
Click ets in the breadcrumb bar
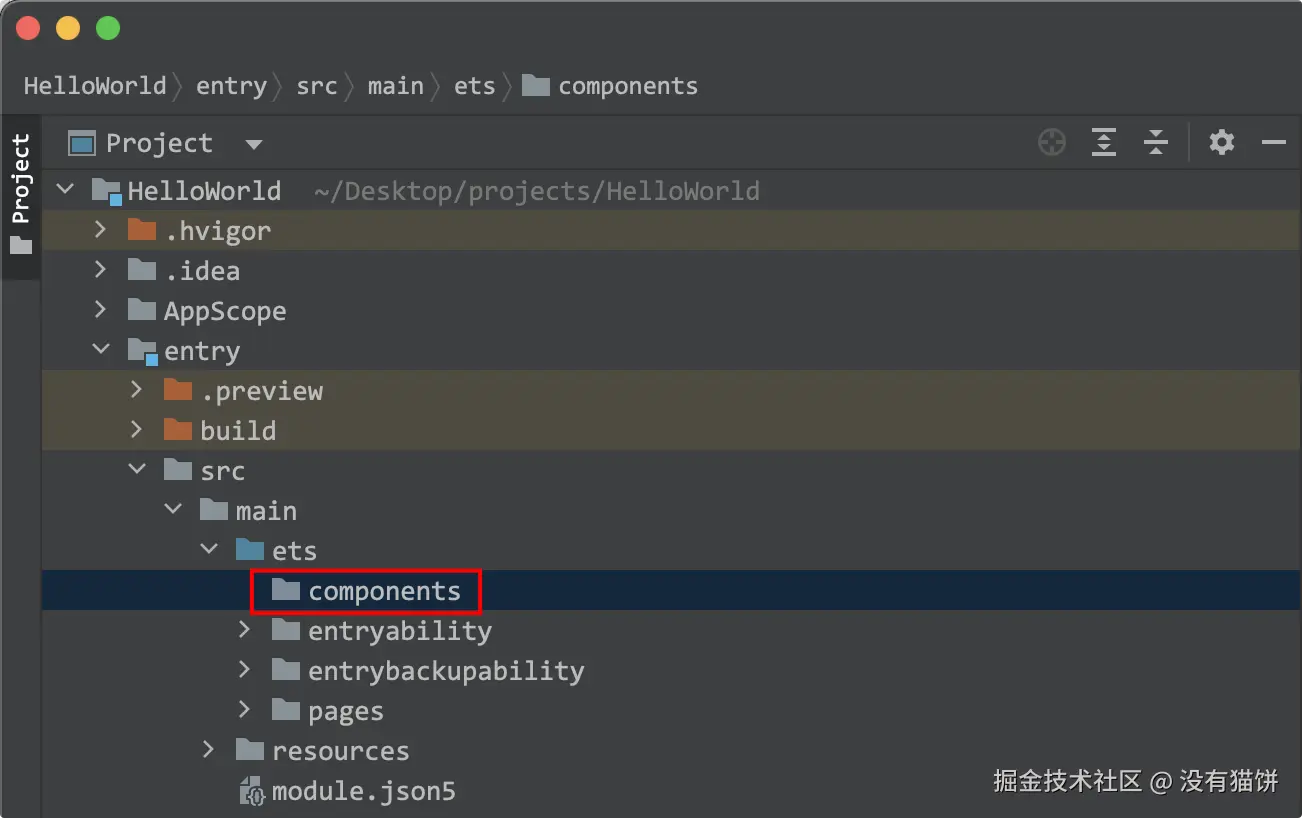point(475,87)
